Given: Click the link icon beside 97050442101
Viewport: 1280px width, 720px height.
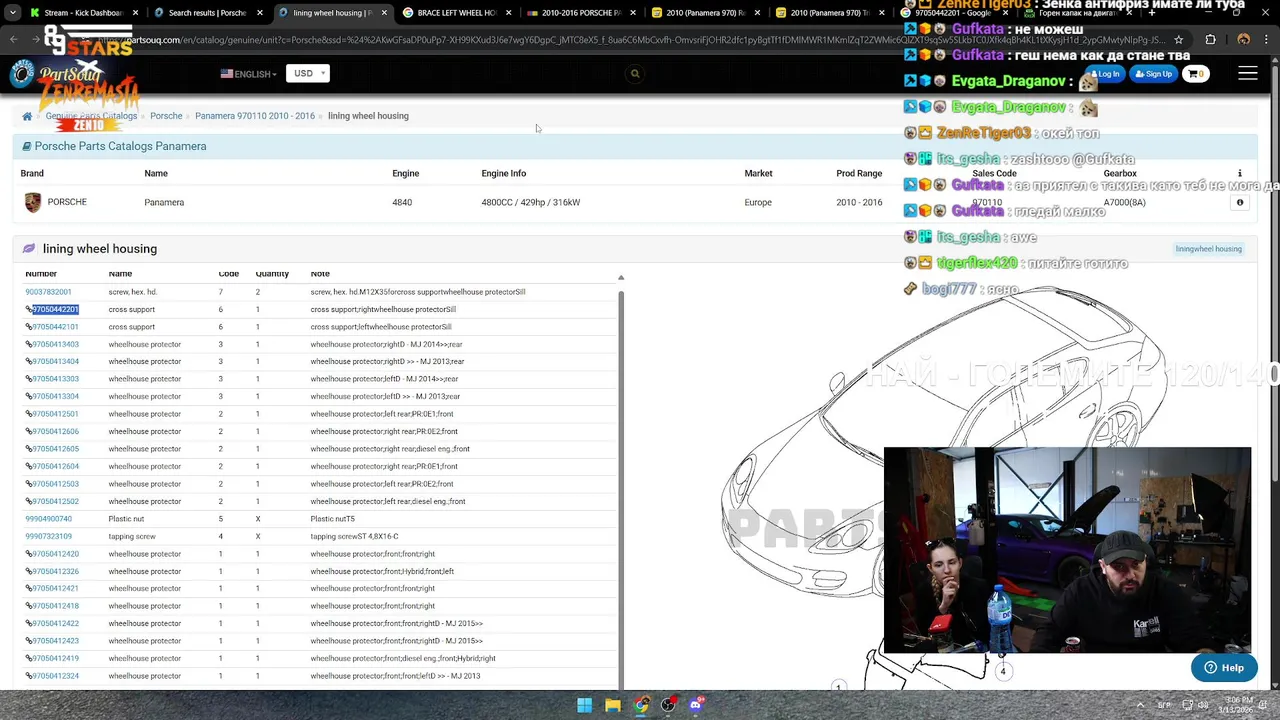Looking at the screenshot, I should [29, 327].
